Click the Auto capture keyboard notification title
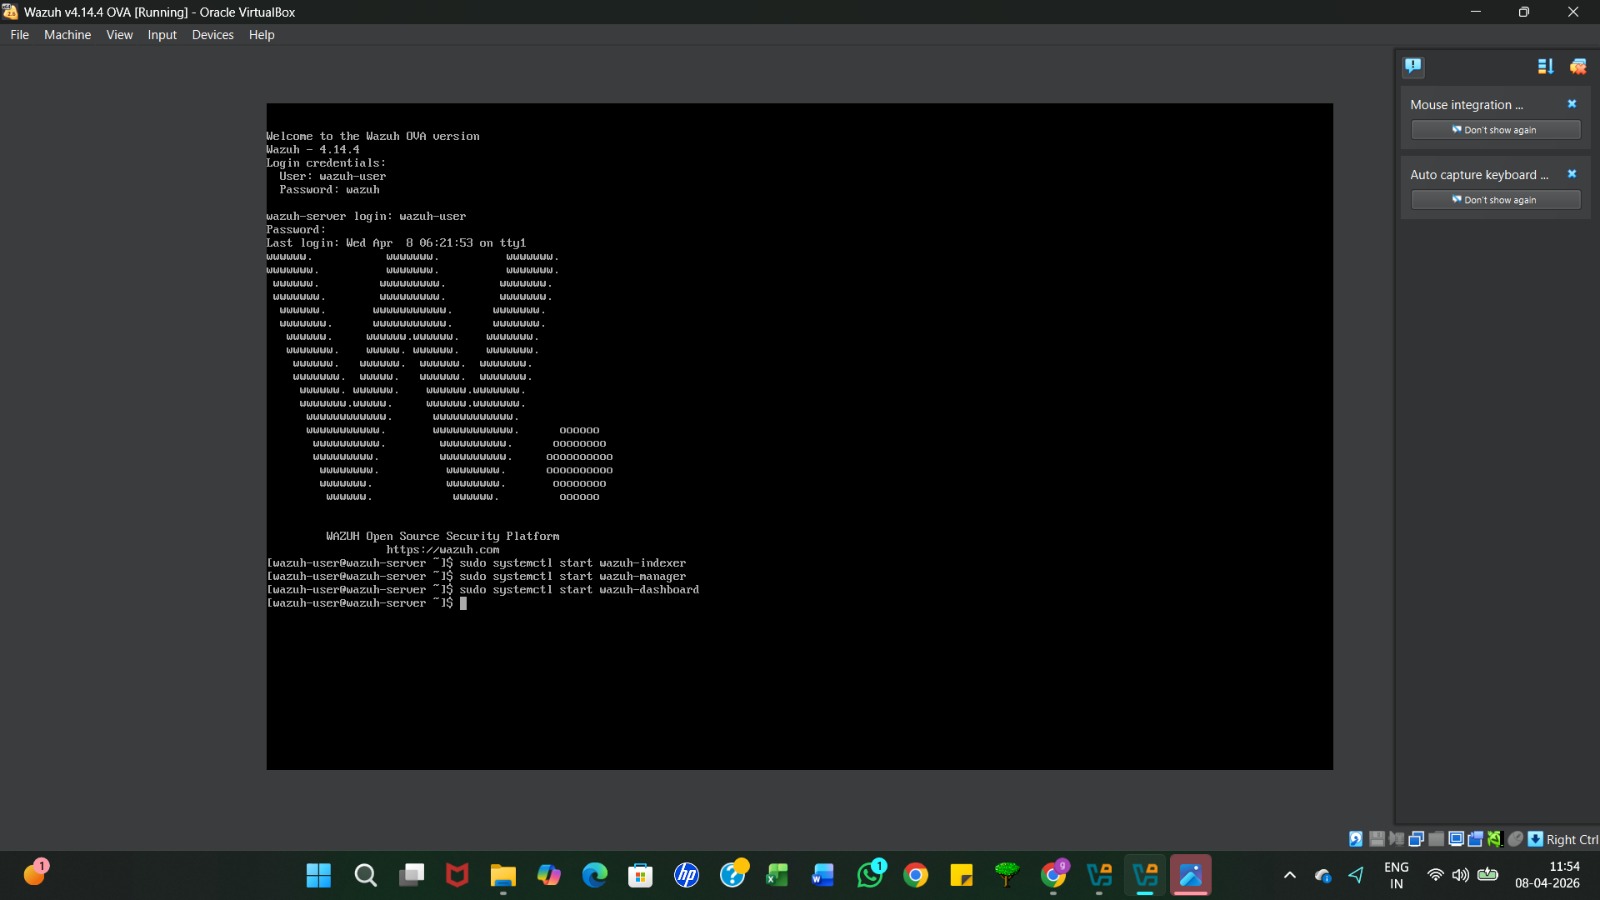Viewport: 1600px width, 900px height. [x=1479, y=175]
